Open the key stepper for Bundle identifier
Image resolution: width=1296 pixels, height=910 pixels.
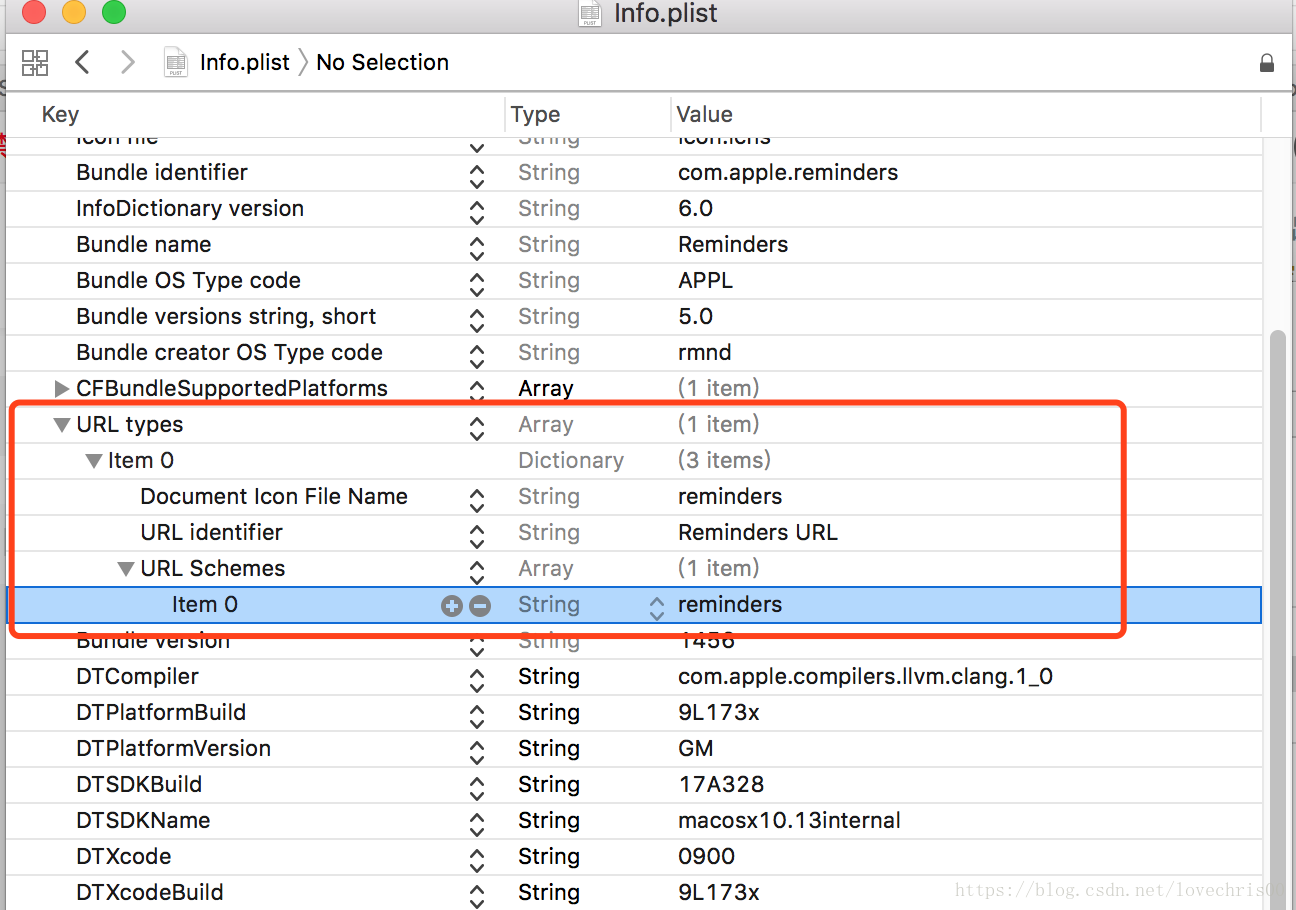pos(477,176)
